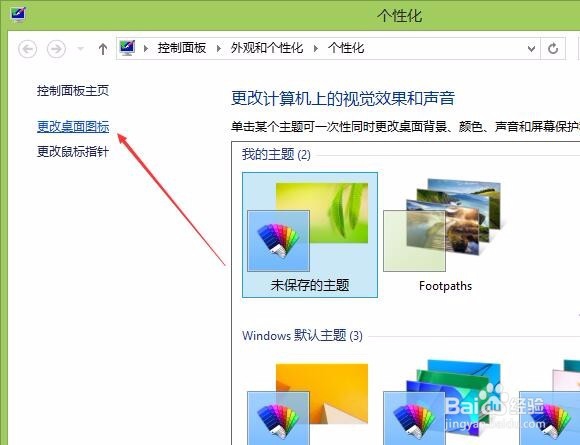Viewport: 580px width, 445px height.
Task: Expand the chevron after 控制面板
Action: pyautogui.click(x=219, y=48)
